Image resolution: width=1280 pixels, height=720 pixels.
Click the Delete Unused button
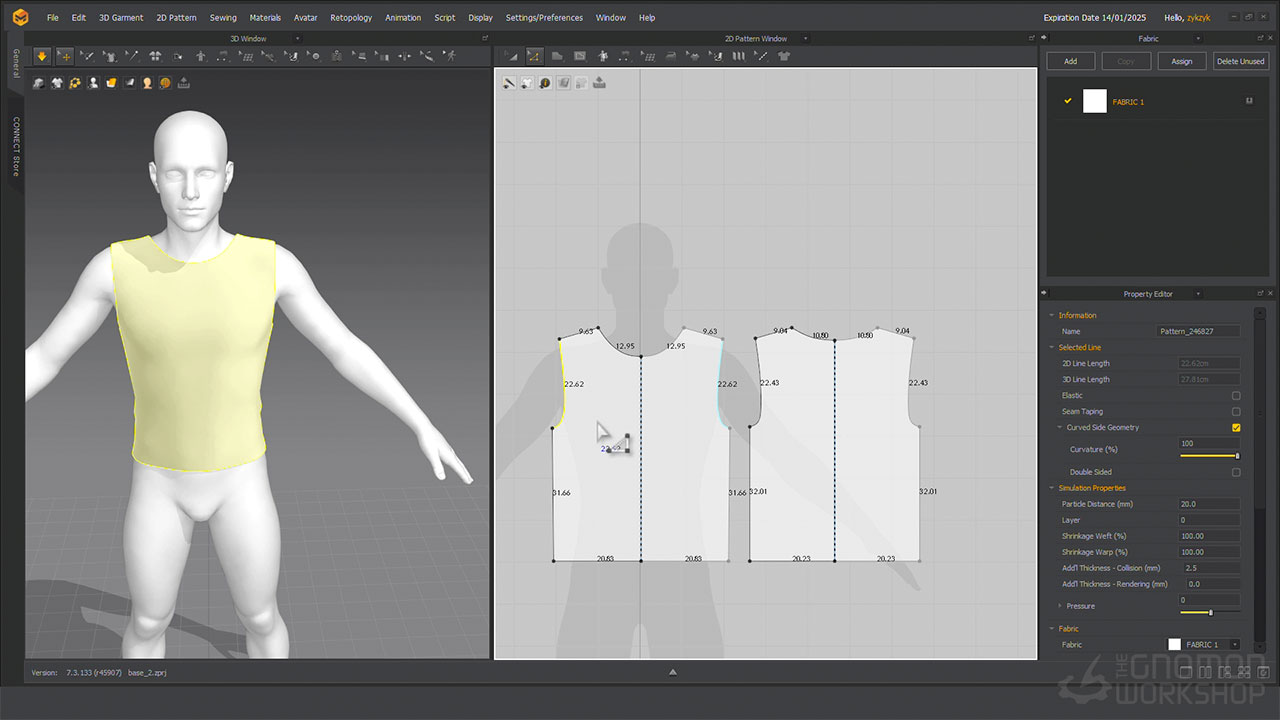(1240, 62)
